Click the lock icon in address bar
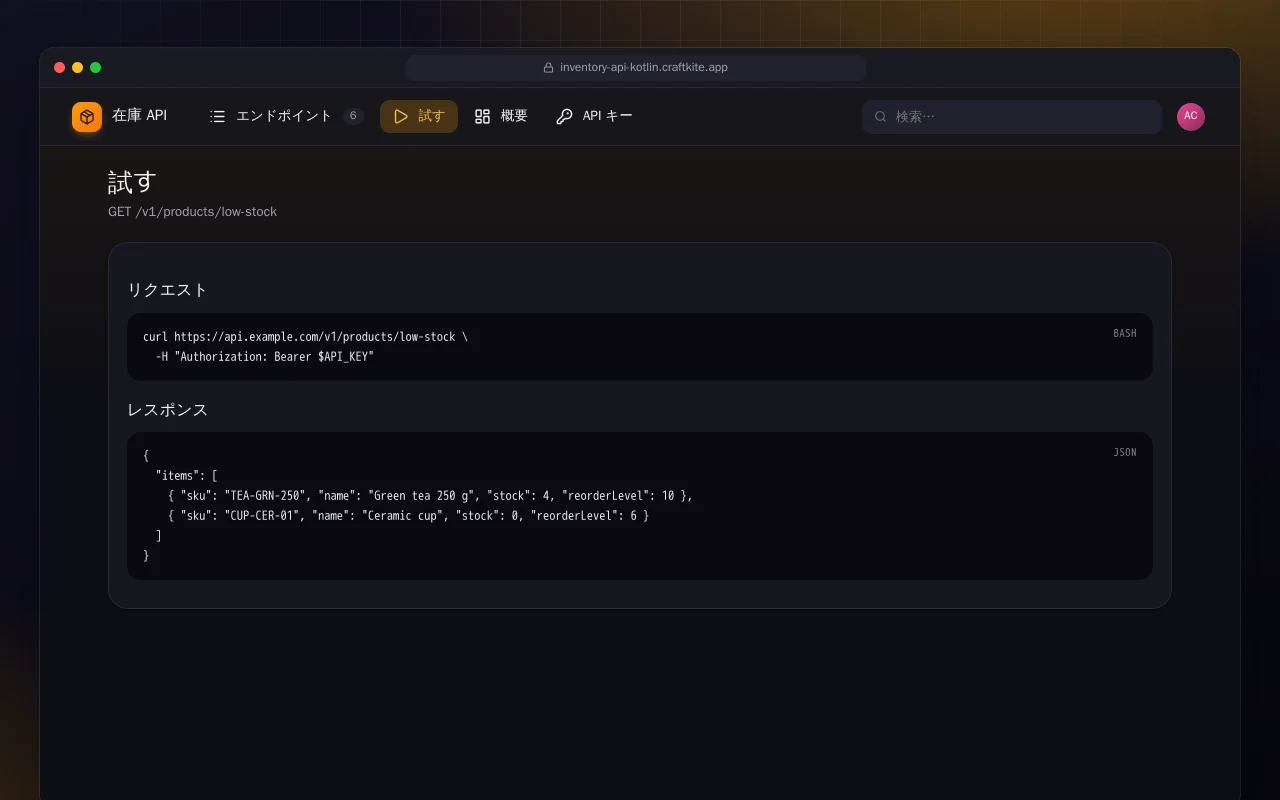This screenshot has width=1280, height=800. click(548, 68)
